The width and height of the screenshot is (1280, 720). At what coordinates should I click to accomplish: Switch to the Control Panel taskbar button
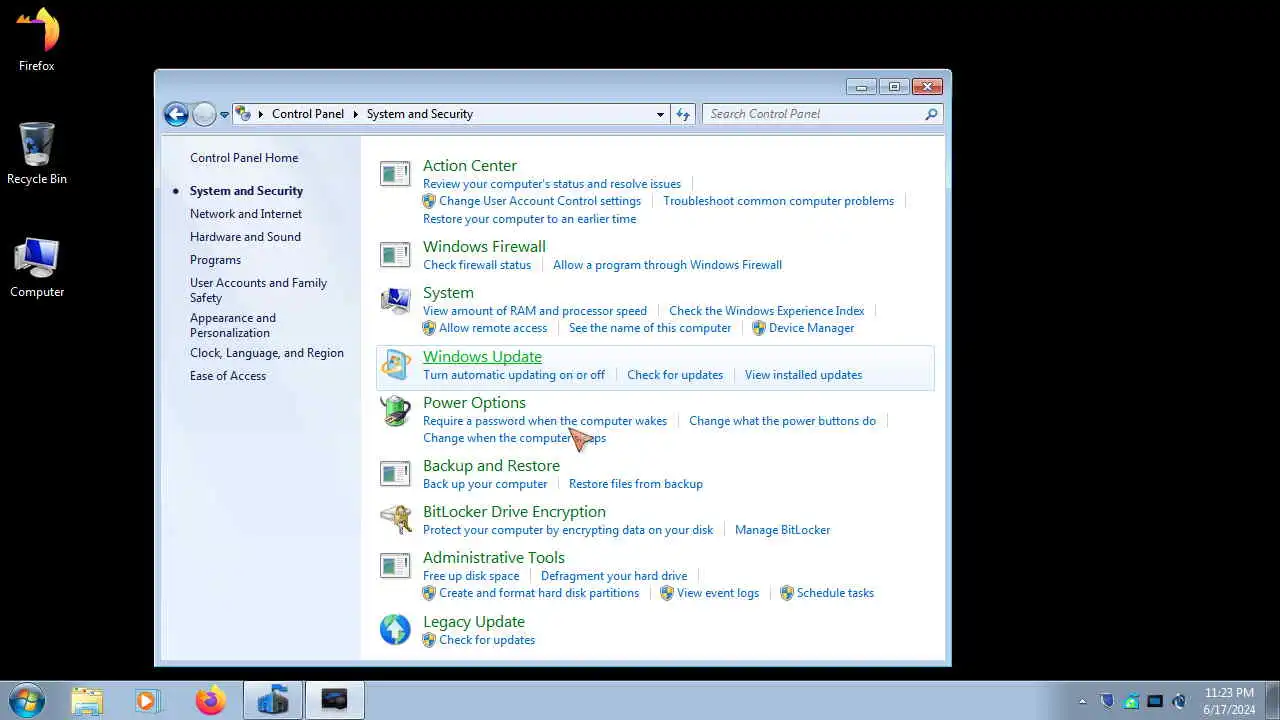pyautogui.click(x=272, y=701)
